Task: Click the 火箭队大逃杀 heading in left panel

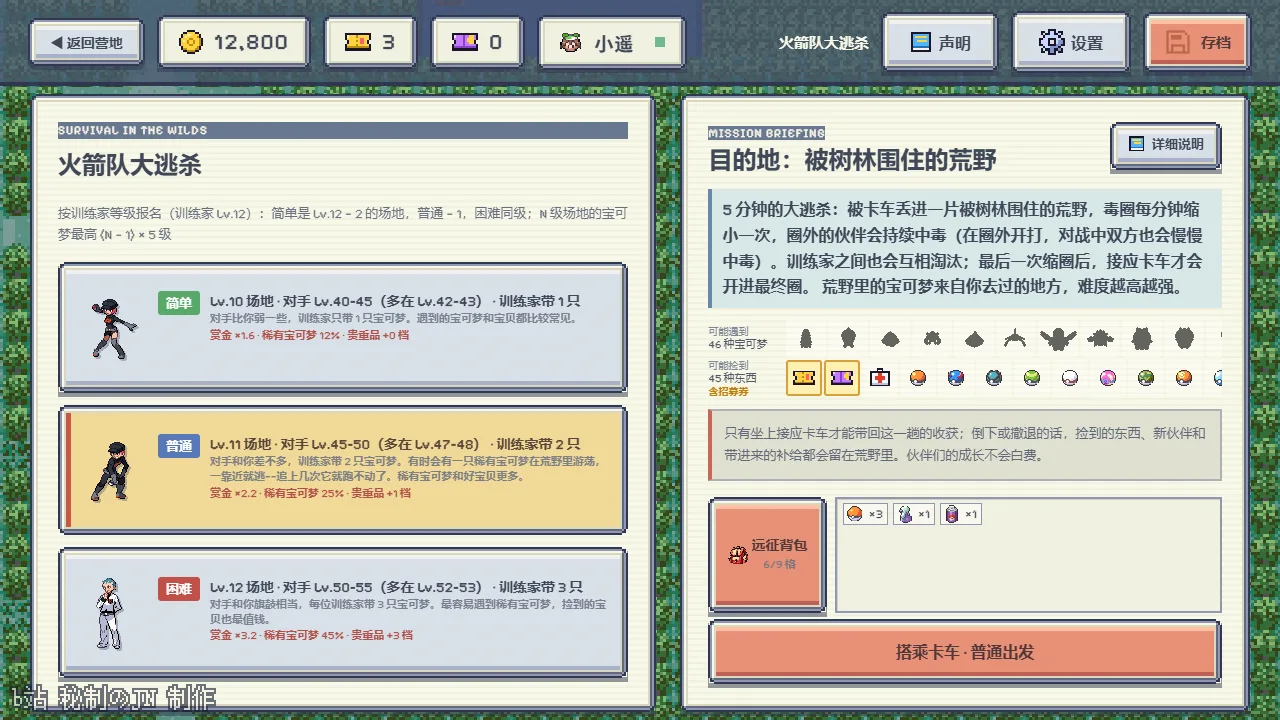Action: coord(130,165)
